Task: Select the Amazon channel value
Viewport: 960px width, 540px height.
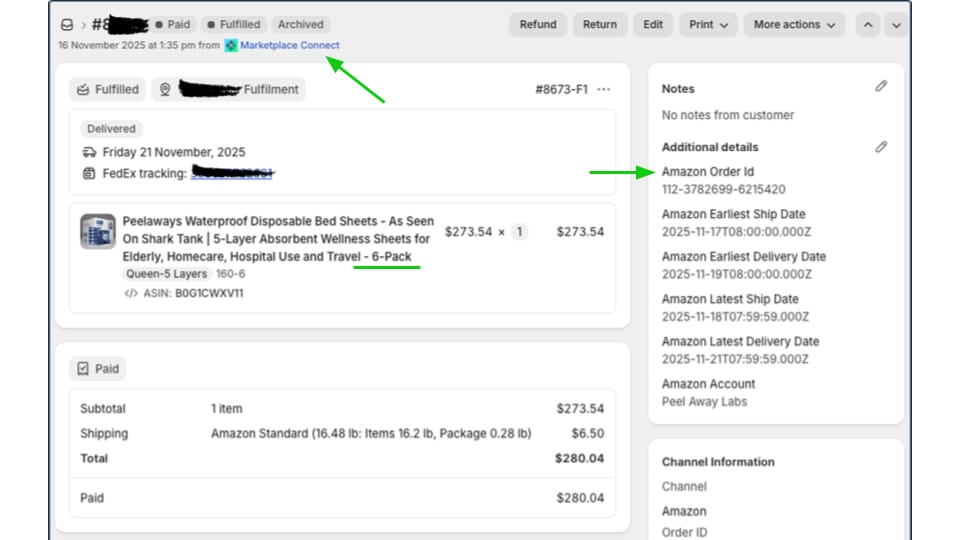Action: [684, 511]
